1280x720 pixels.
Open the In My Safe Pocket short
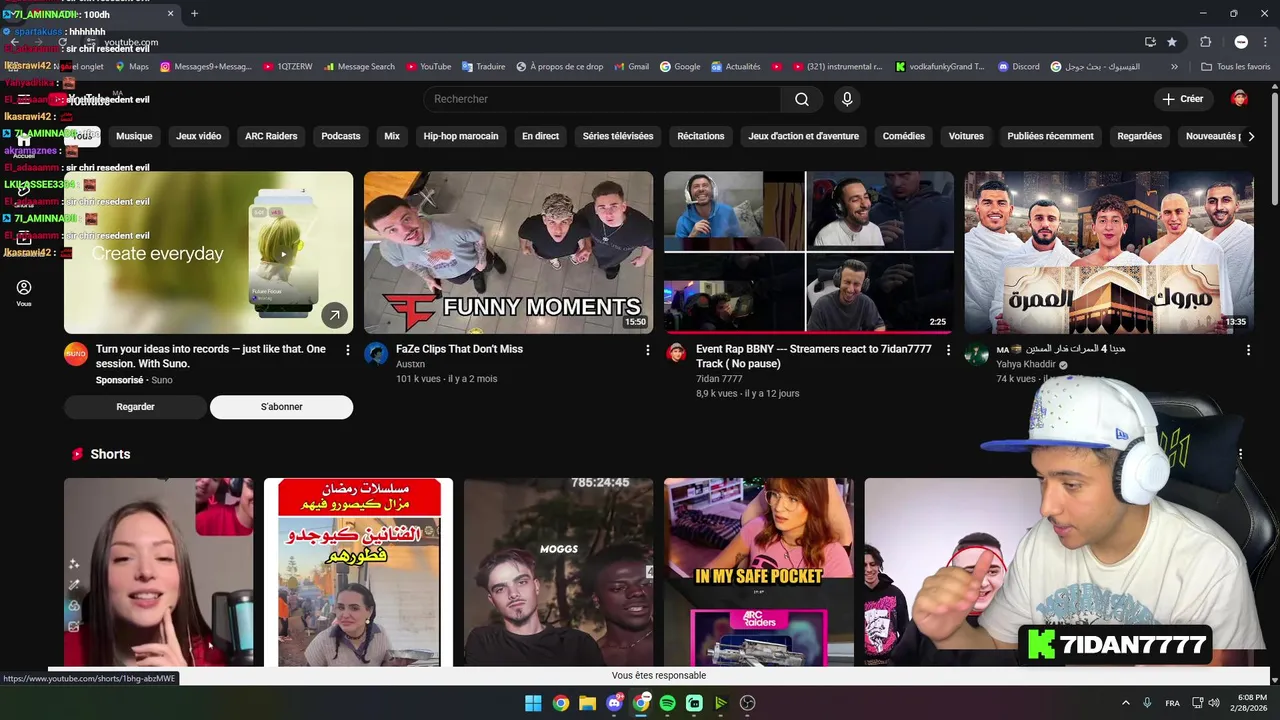pos(758,572)
